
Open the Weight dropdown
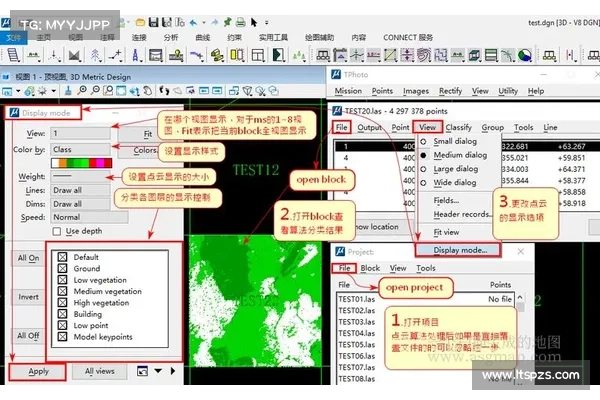[80, 176]
